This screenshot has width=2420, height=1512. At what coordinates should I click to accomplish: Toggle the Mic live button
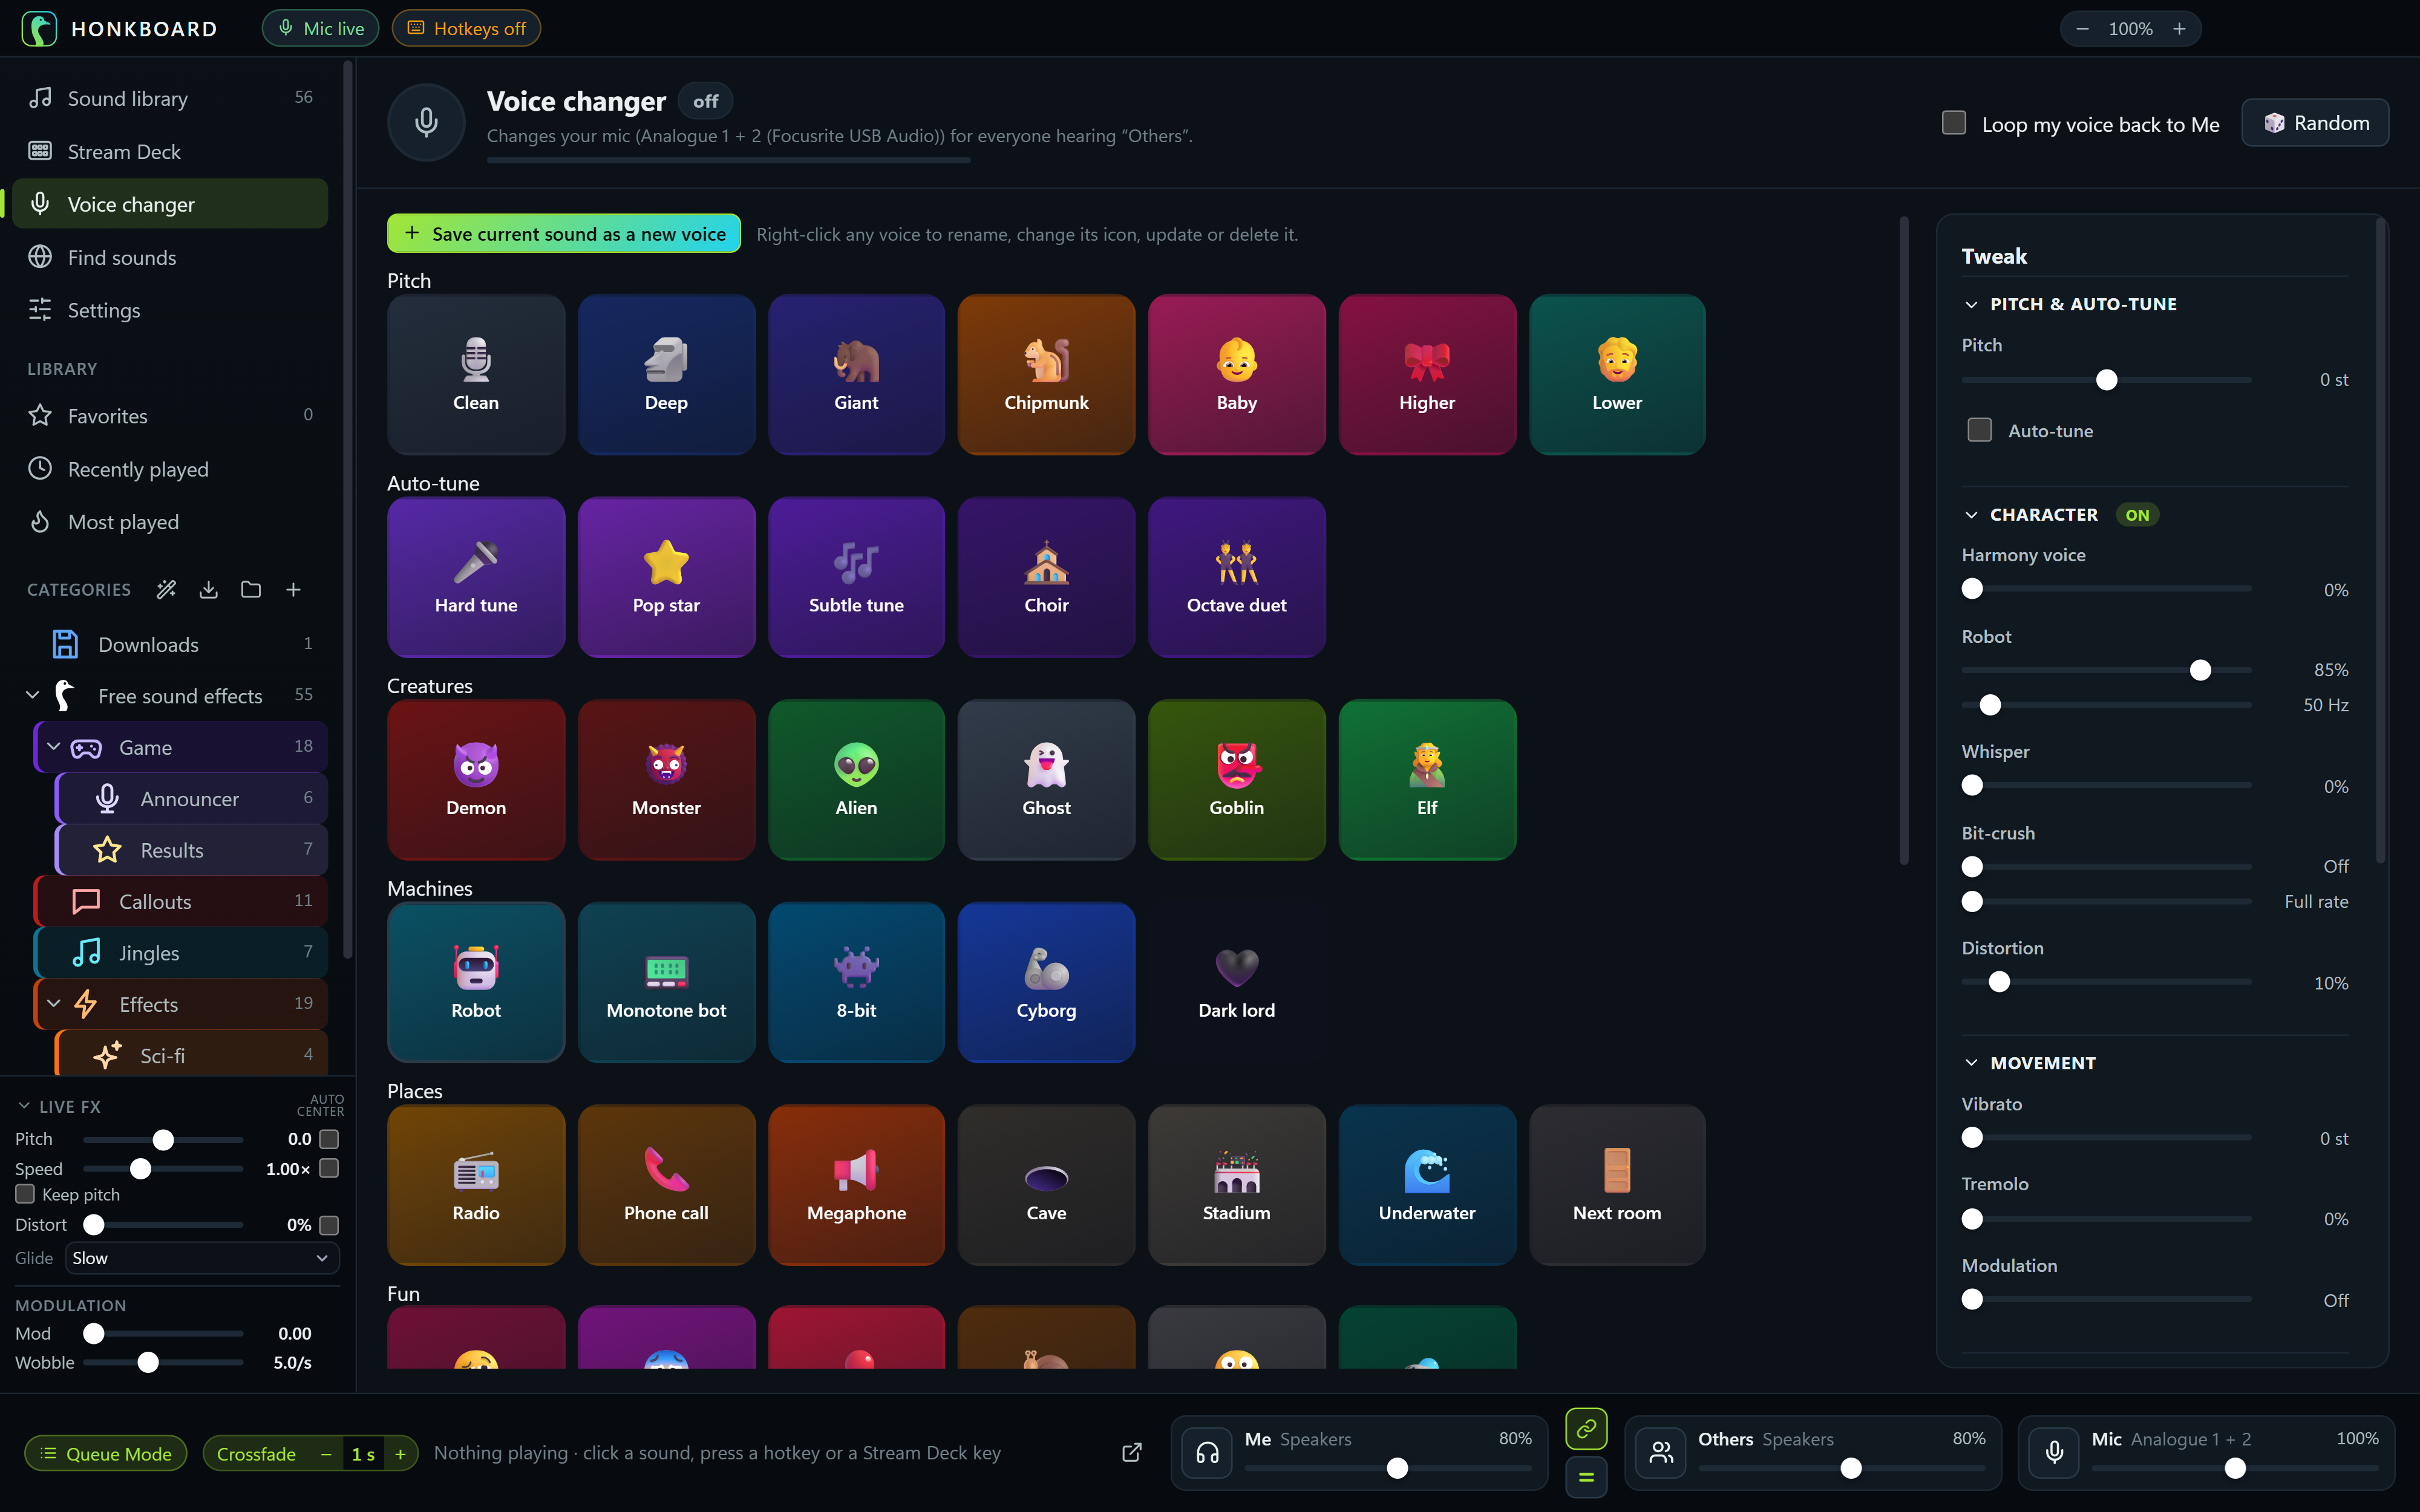tap(320, 28)
